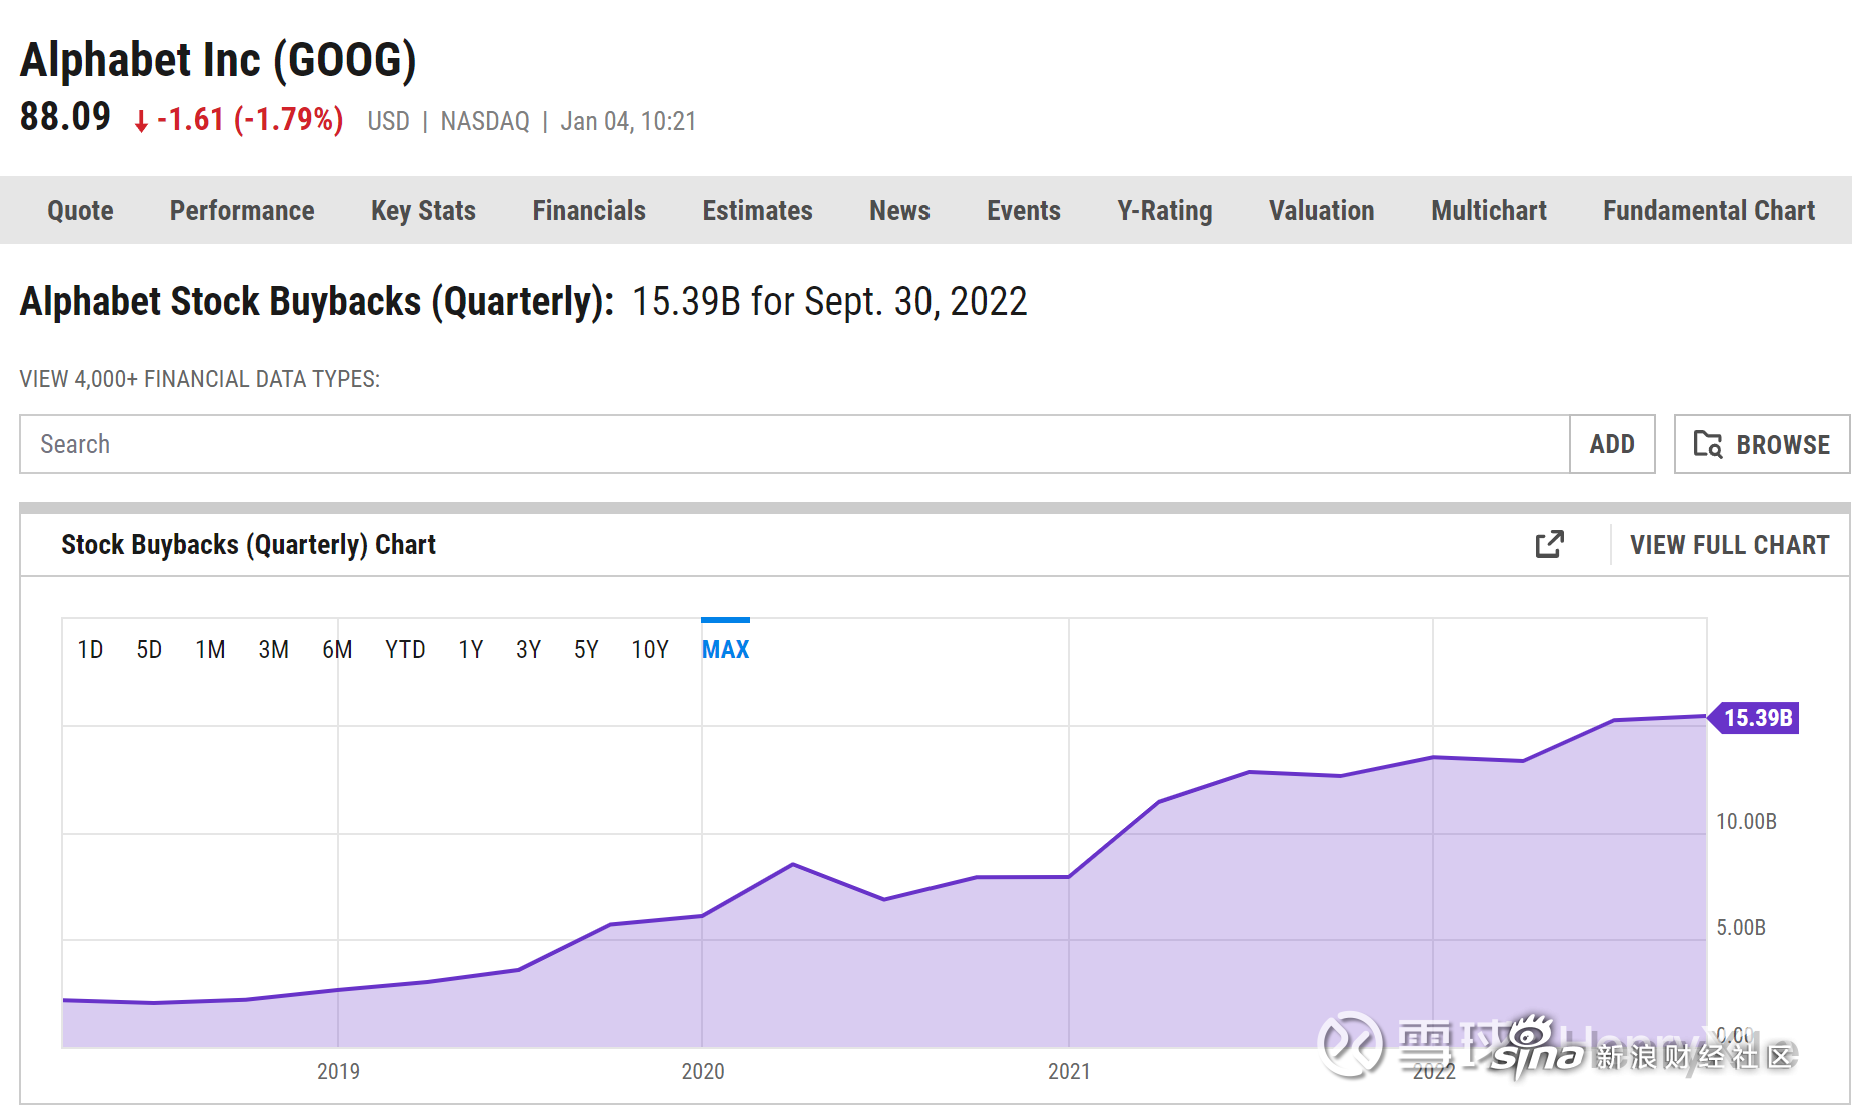Select the Y-Rating tab
This screenshot has width=1852, height=1106.
coord(1164,210)
